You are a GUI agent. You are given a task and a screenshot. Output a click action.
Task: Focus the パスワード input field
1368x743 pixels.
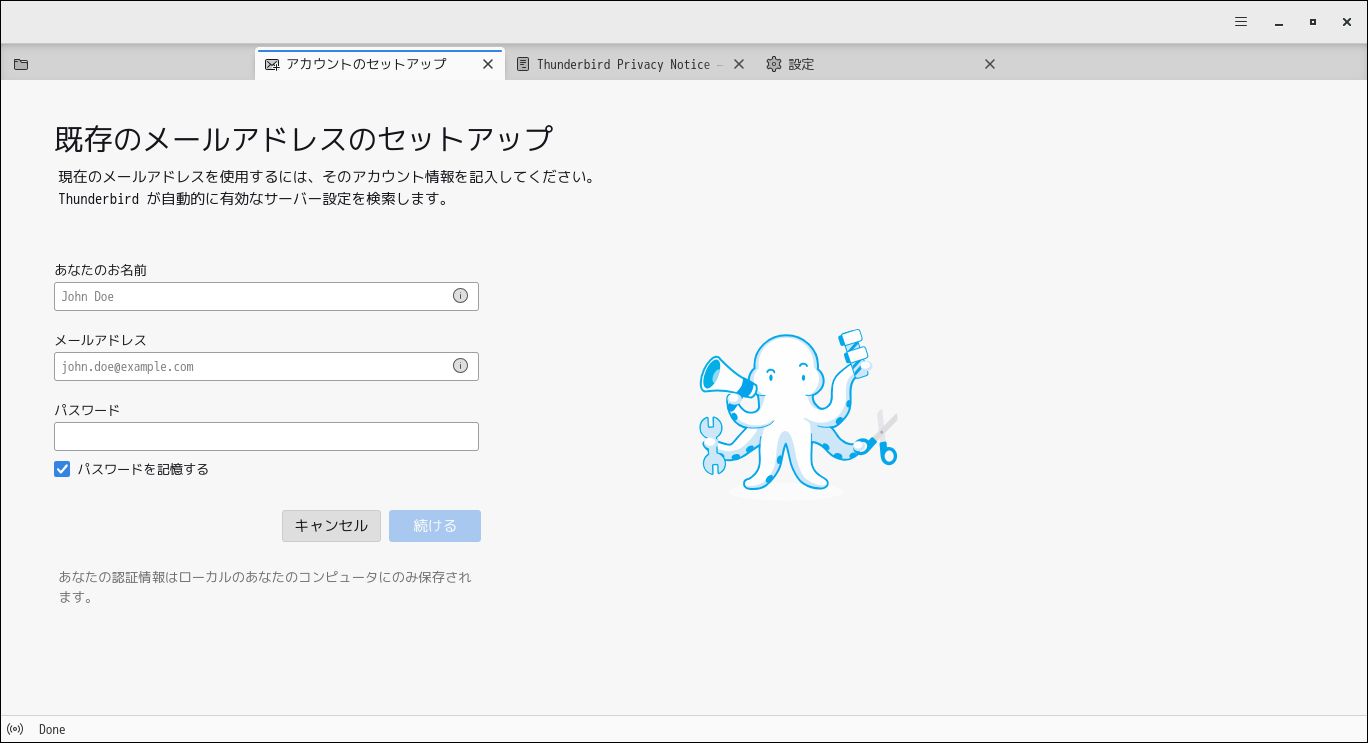266,436
